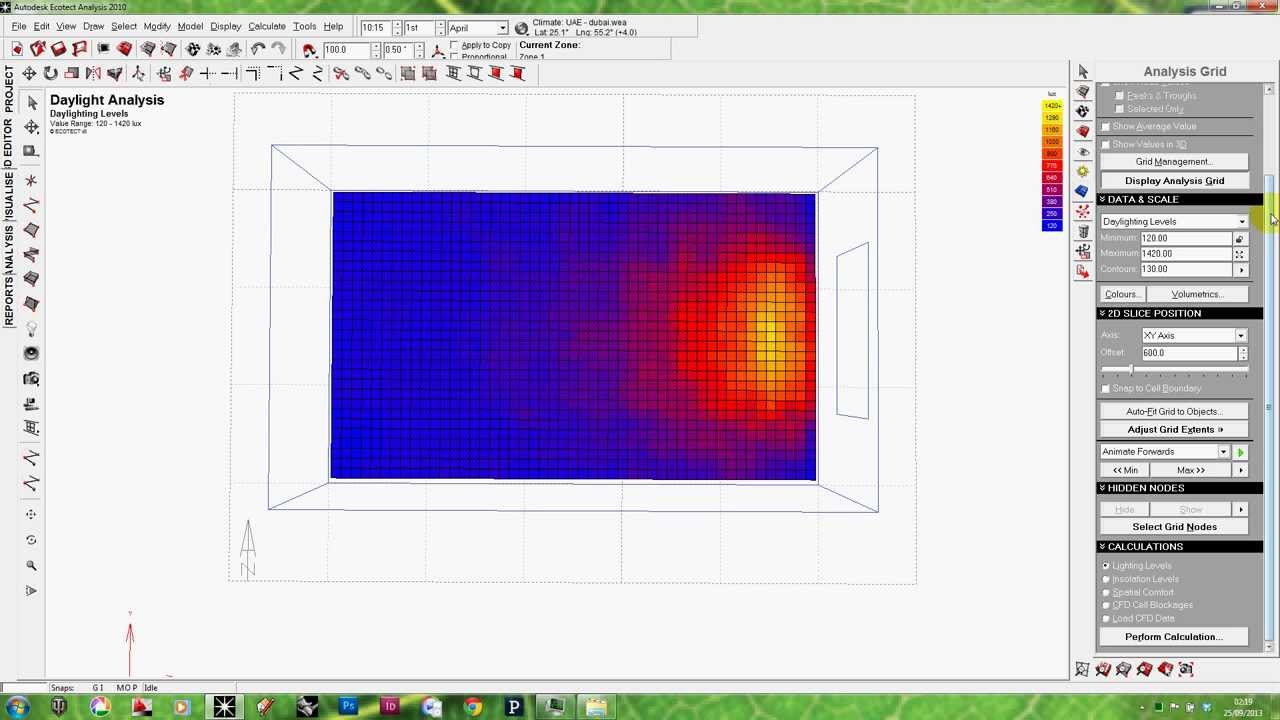Open the Modify menu
1280x720 pixels.
click(157, 27)
